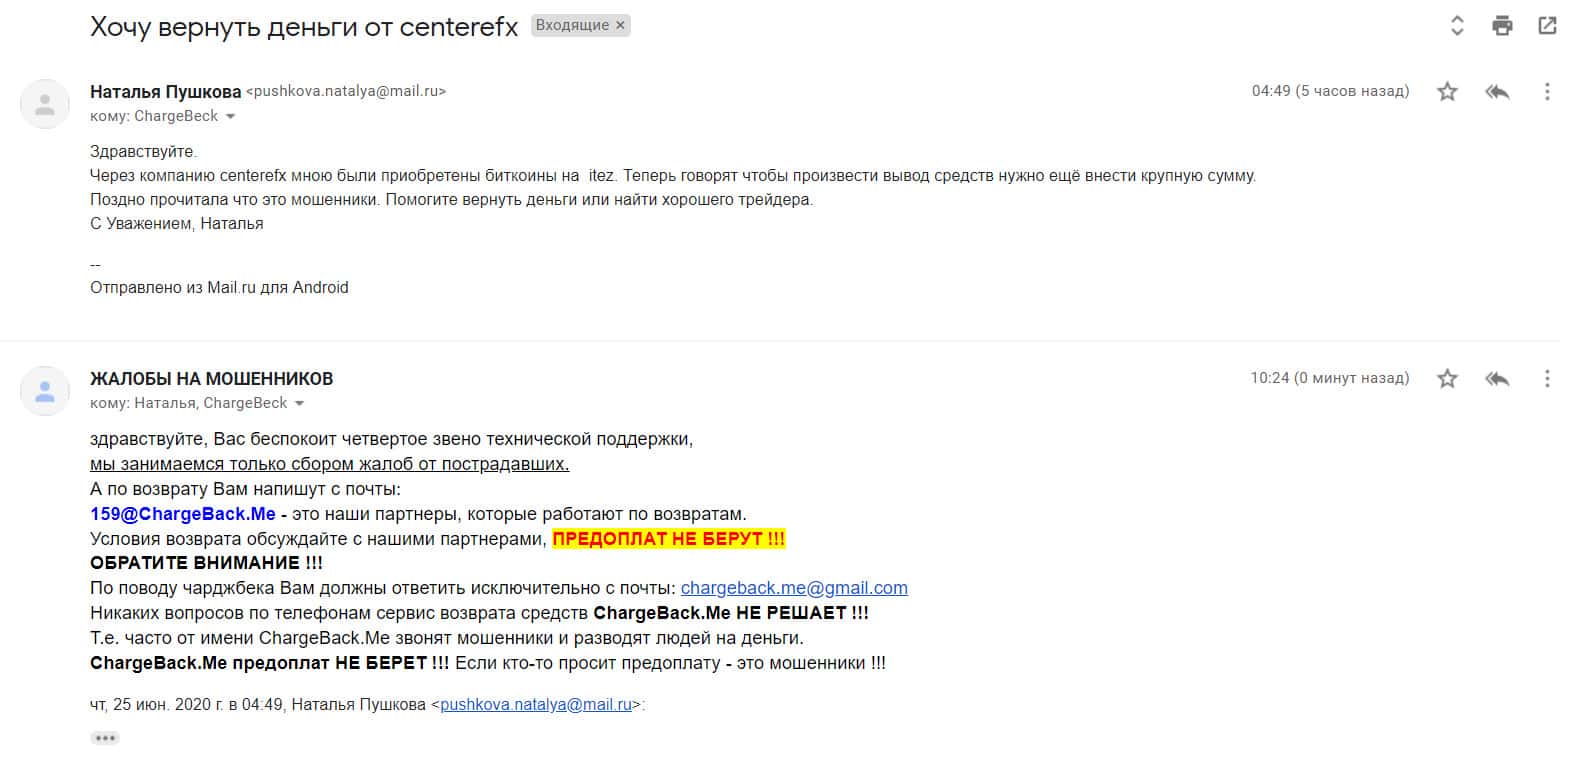1578x766 pixels.
Task: Star the message from Наталья Пушкова
Action: [1447, 92]
